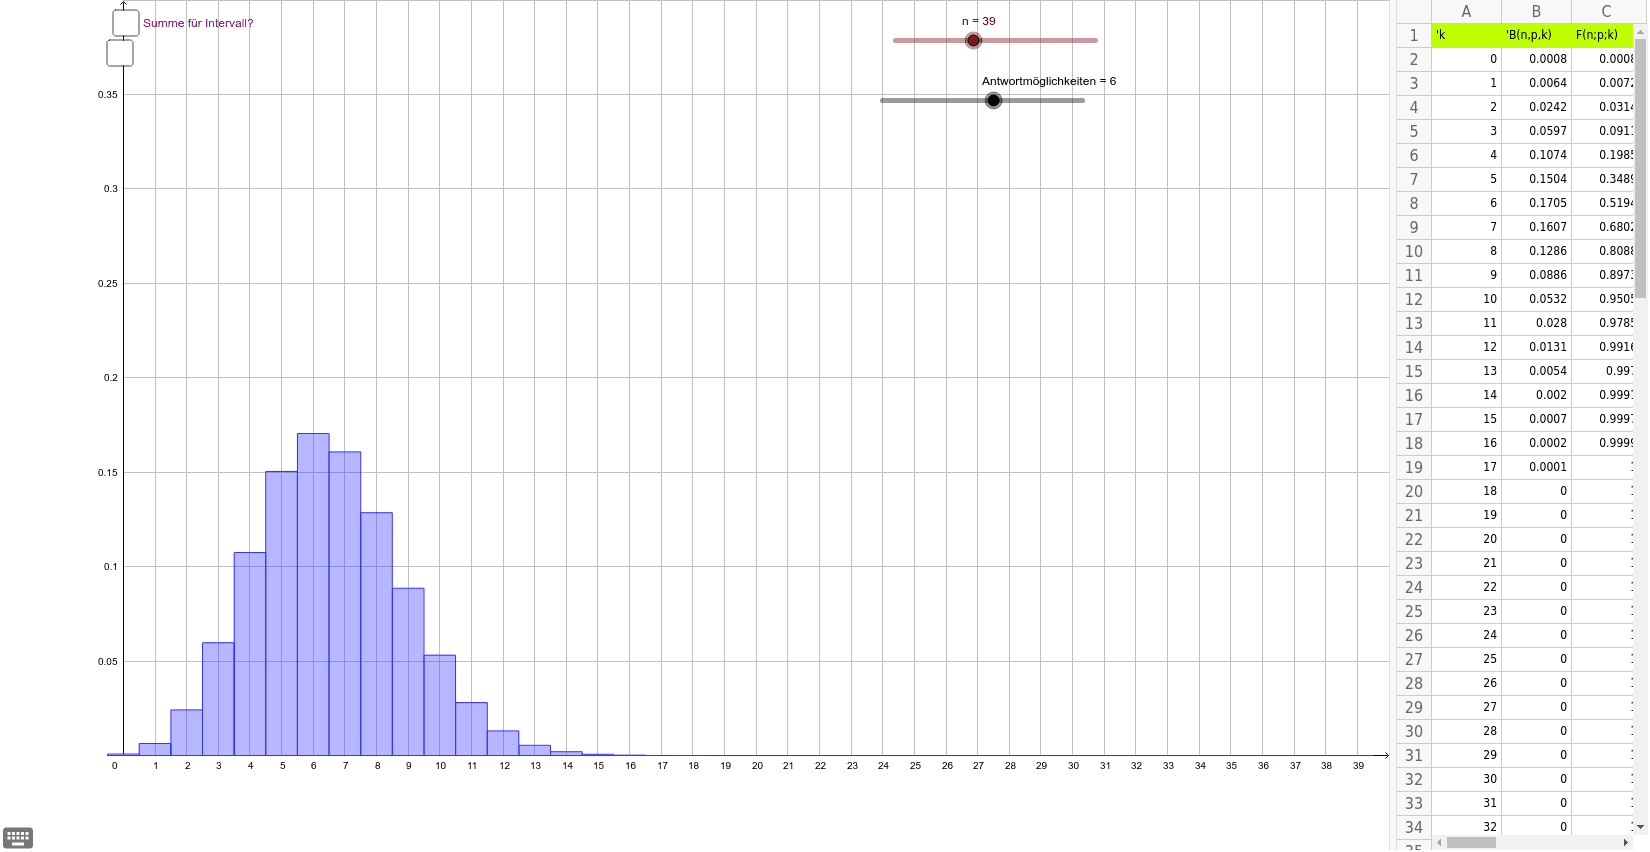The width and height of the screenshot is (1650, 852).
Task: Select header cell 'B(n,p,k)
Action: (1536, 35)
